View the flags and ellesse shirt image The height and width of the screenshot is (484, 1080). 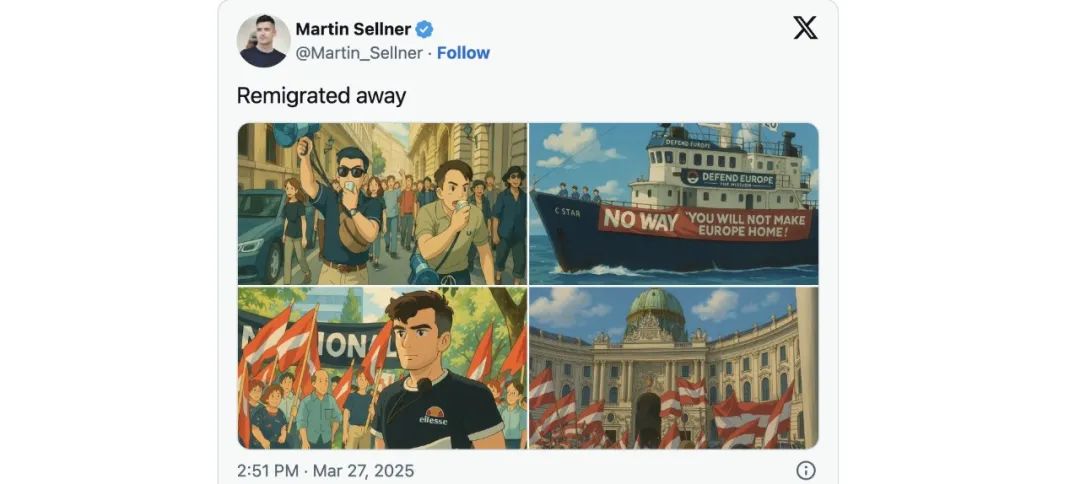click(382, 368)
